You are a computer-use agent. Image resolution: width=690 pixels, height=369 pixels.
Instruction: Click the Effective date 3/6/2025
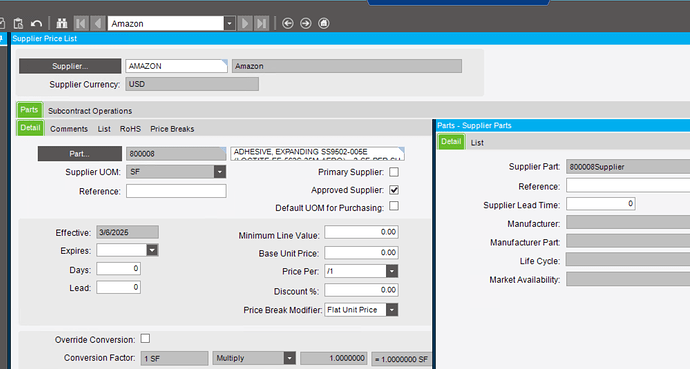click(x=128, y=232)
